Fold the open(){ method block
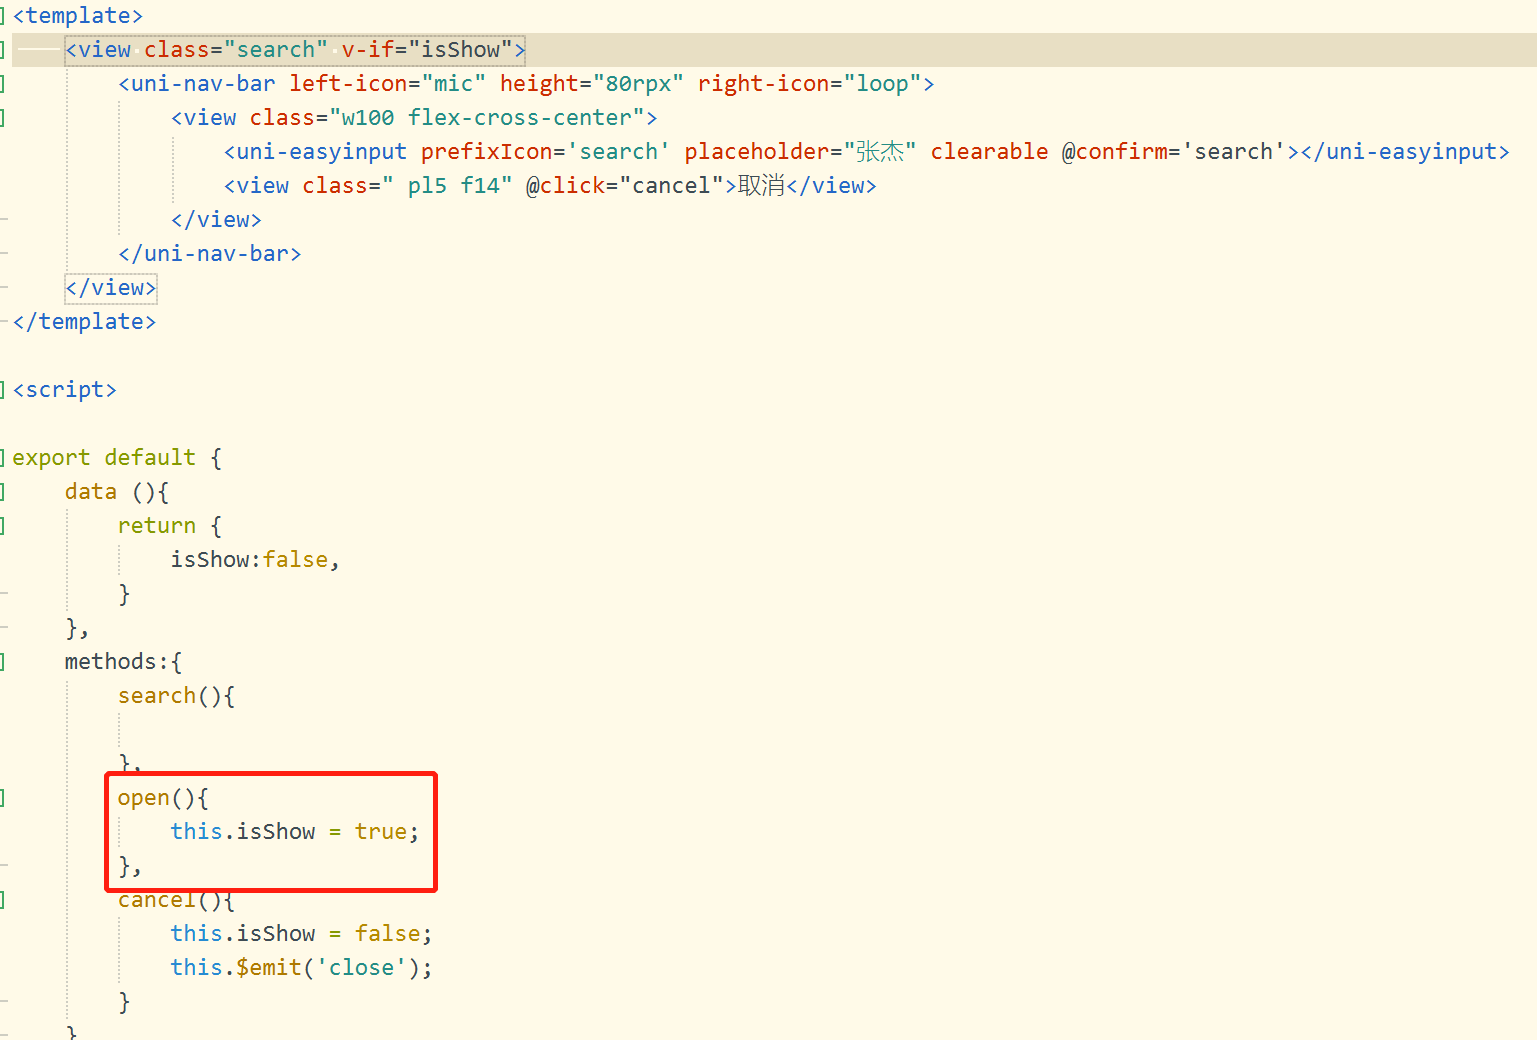 pos(3,798)
